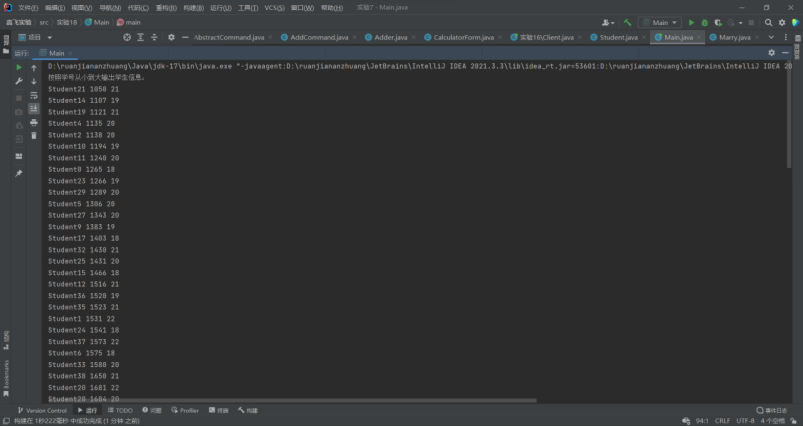
Task: Open the wrench icon to modify run configuration
Action: (x=19, y=81)
